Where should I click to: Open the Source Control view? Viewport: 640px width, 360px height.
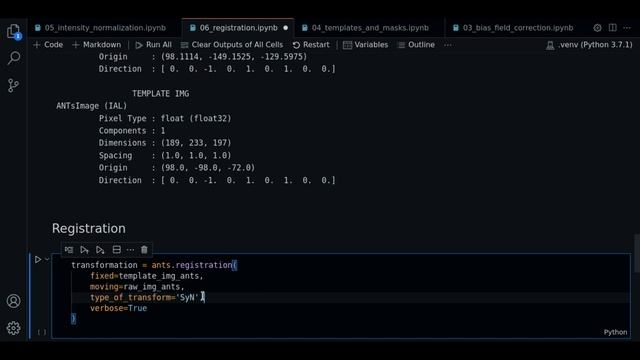click(13, 85)
